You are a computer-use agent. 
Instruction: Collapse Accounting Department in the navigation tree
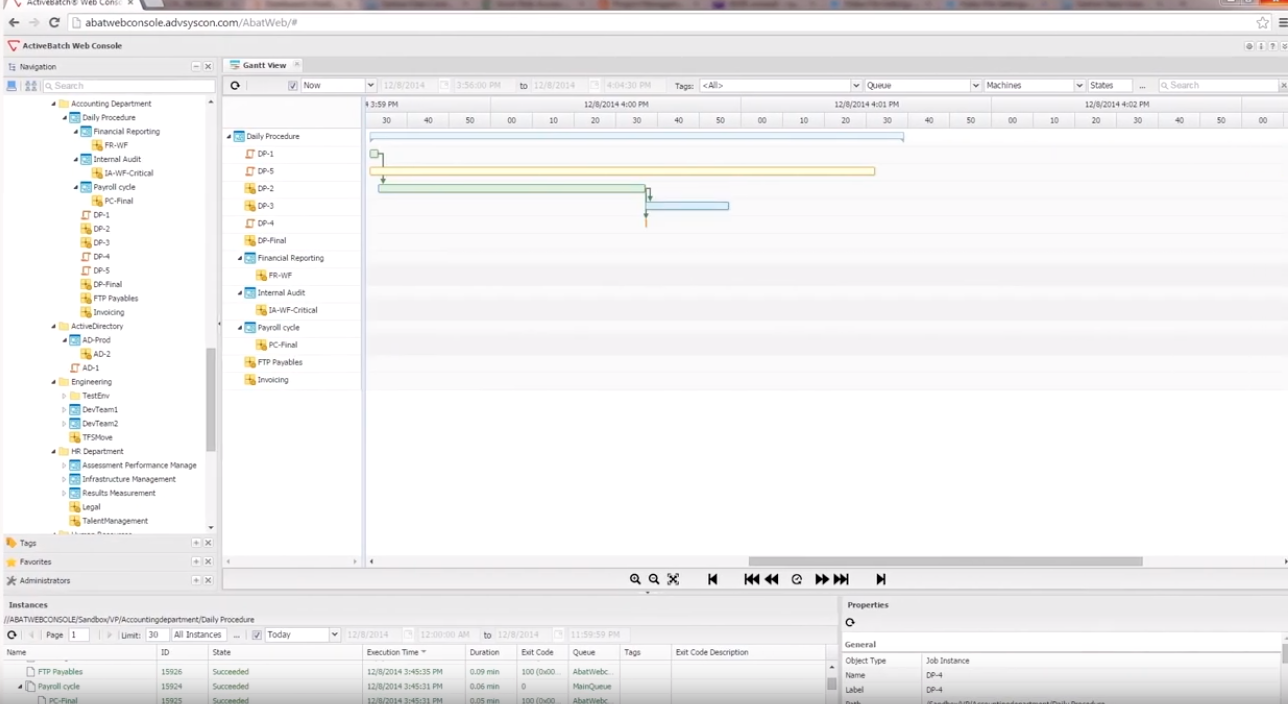[x=53, y=104]
